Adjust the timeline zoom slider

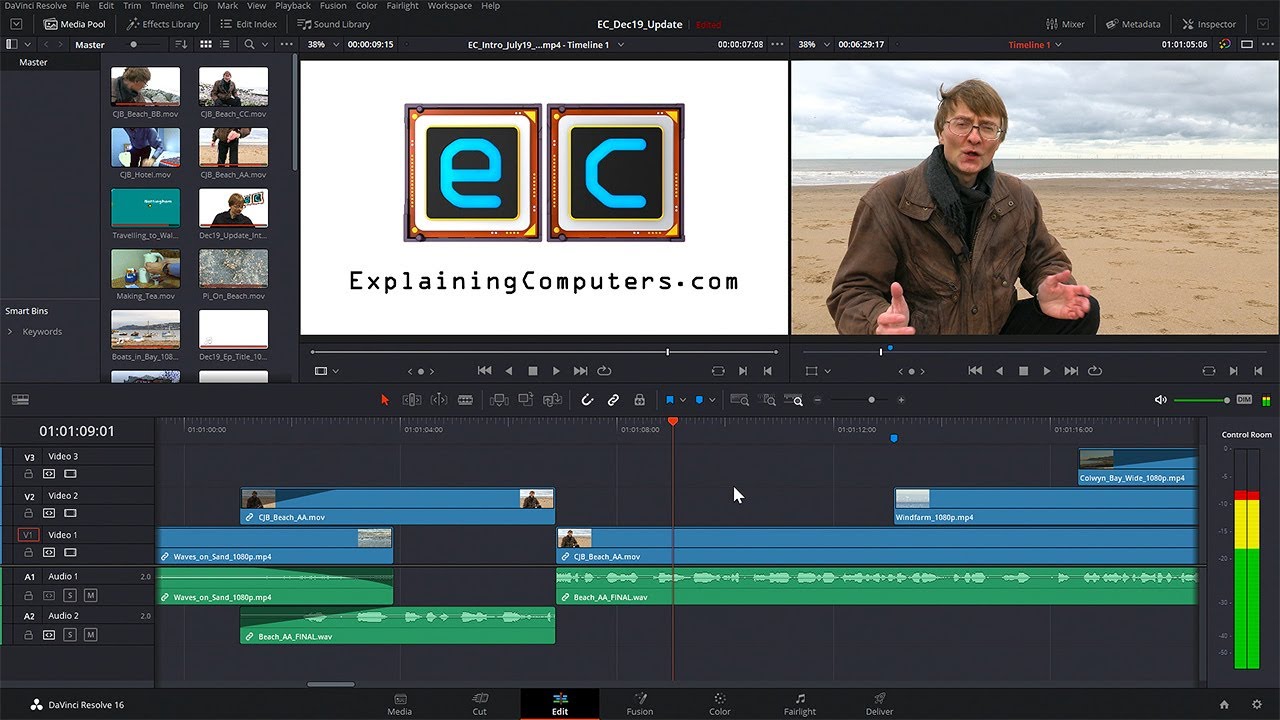pos(859,400)
